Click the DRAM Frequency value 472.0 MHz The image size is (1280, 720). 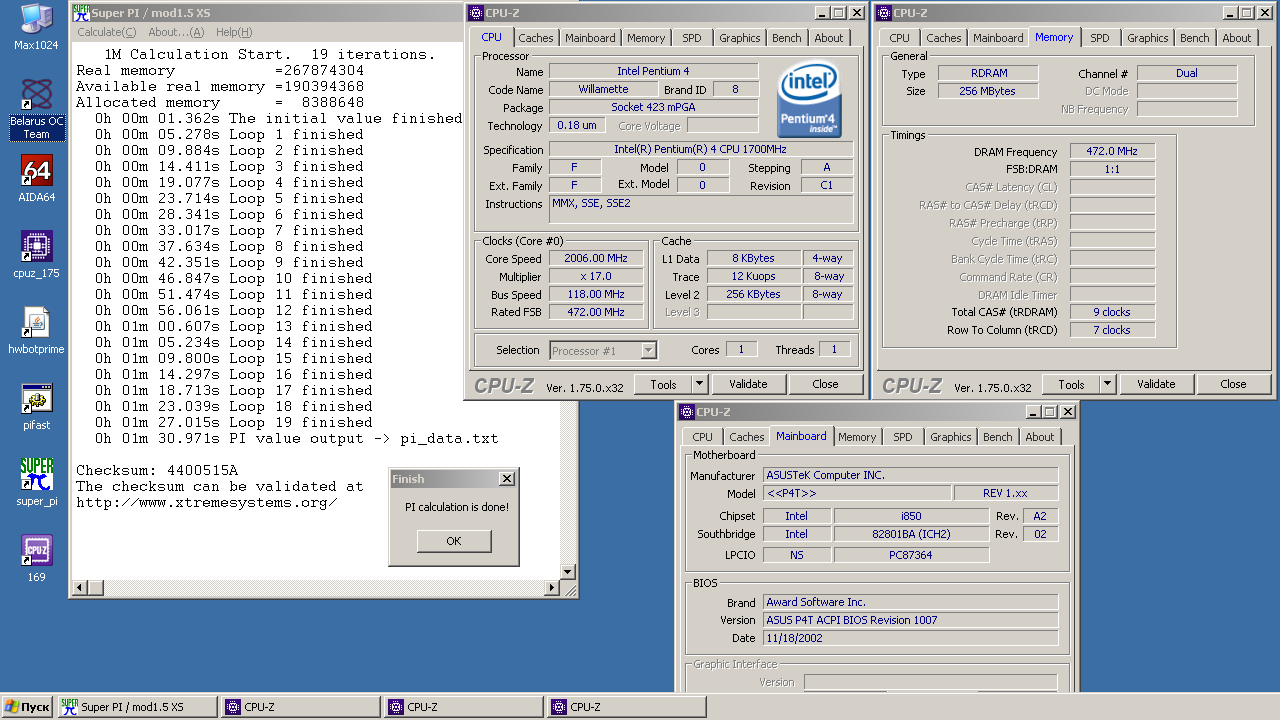1112,151
